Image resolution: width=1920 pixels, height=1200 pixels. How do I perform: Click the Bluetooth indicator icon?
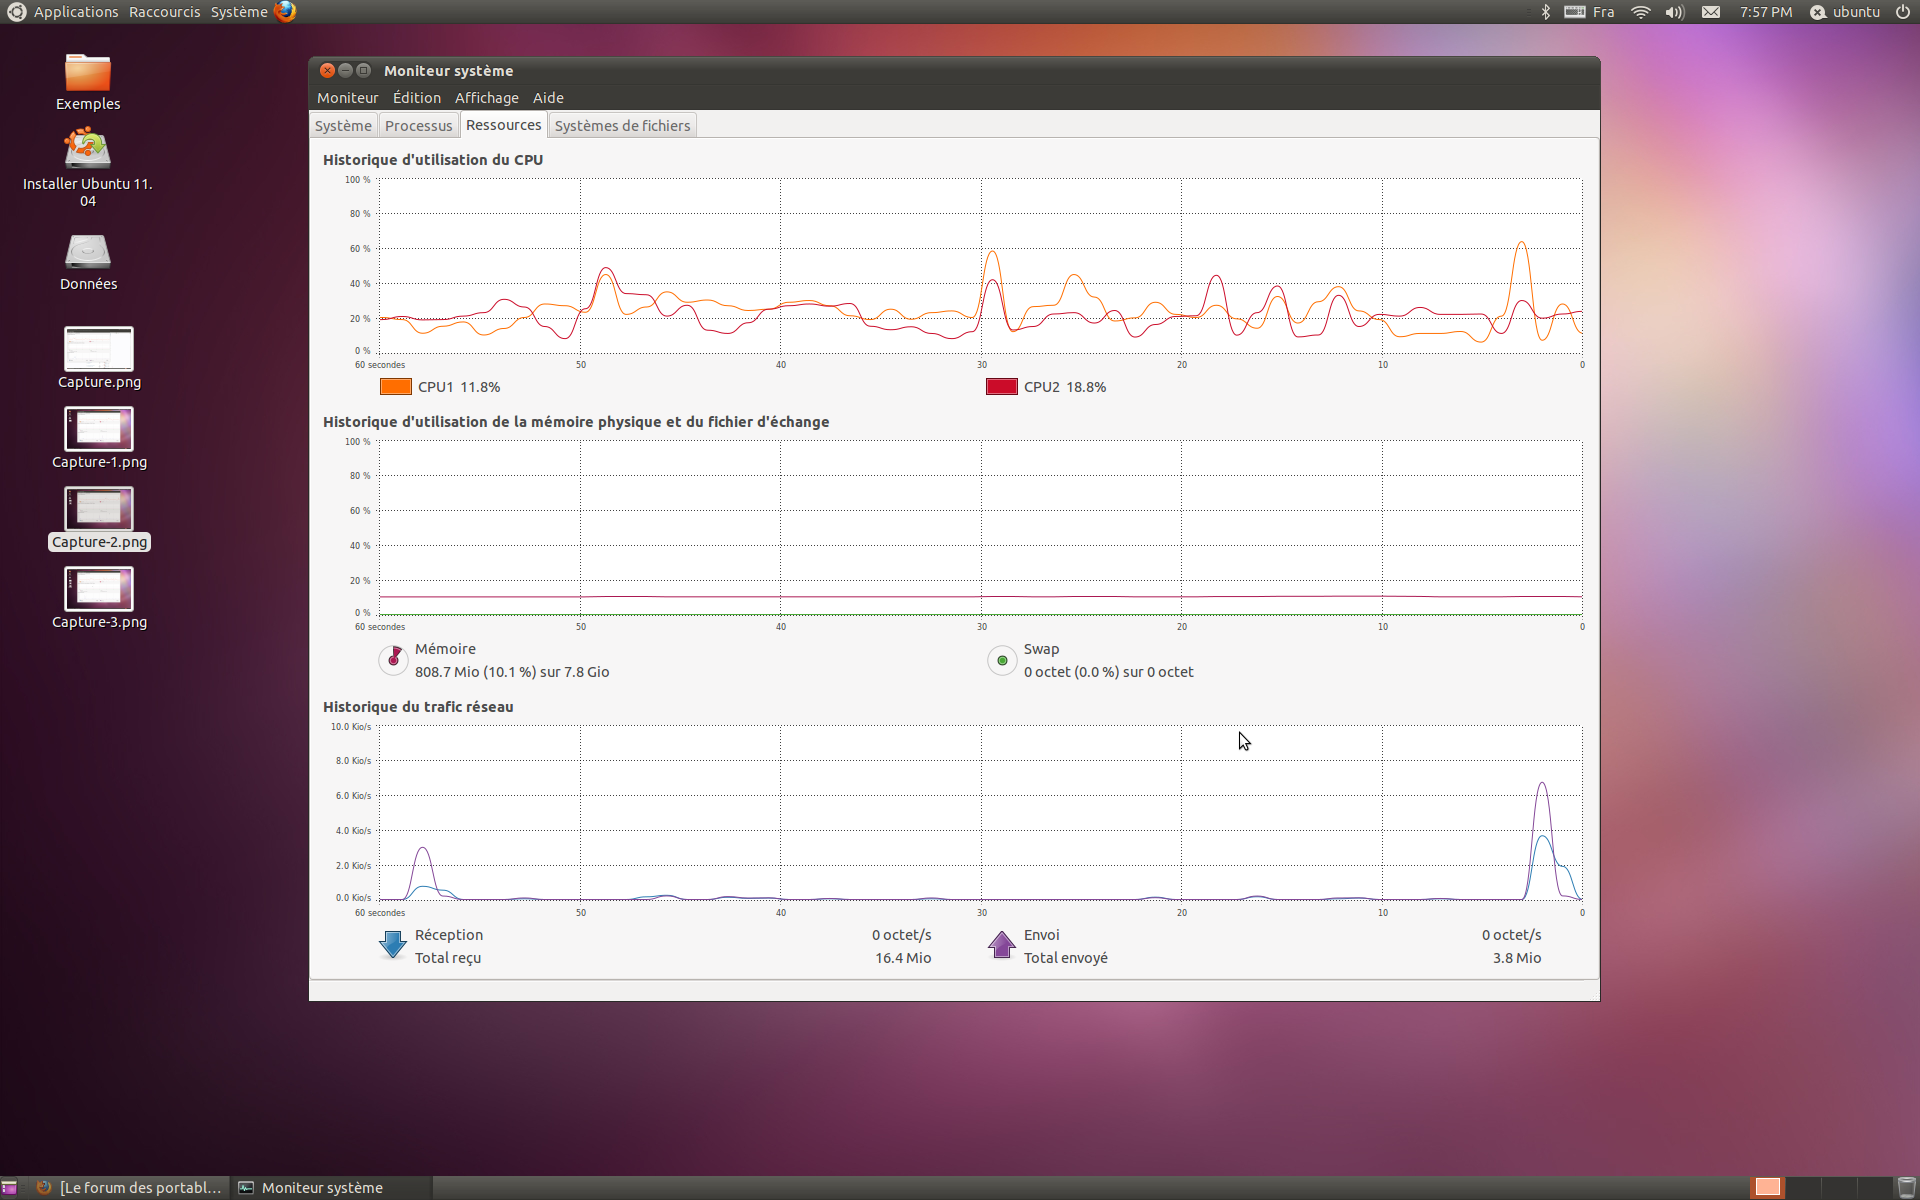[x=1545, y=12]
